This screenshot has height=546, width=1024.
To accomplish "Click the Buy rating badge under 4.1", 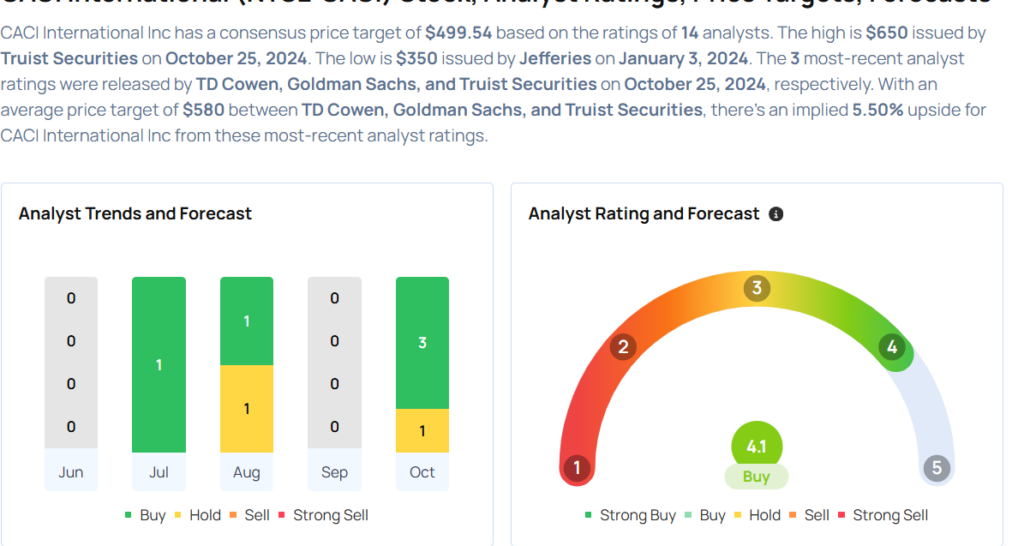I will (x=756, y=477).
